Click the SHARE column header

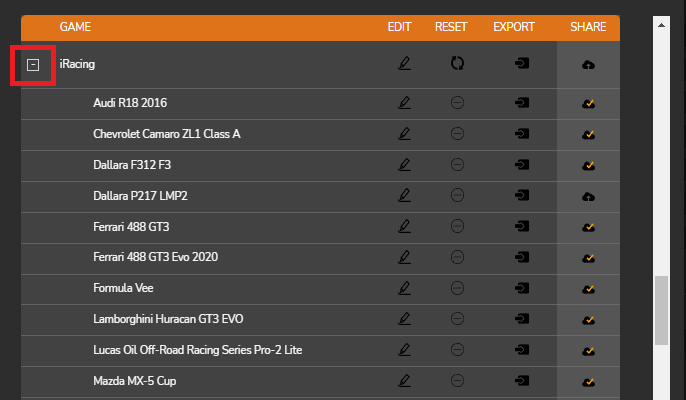coord(588,27)
